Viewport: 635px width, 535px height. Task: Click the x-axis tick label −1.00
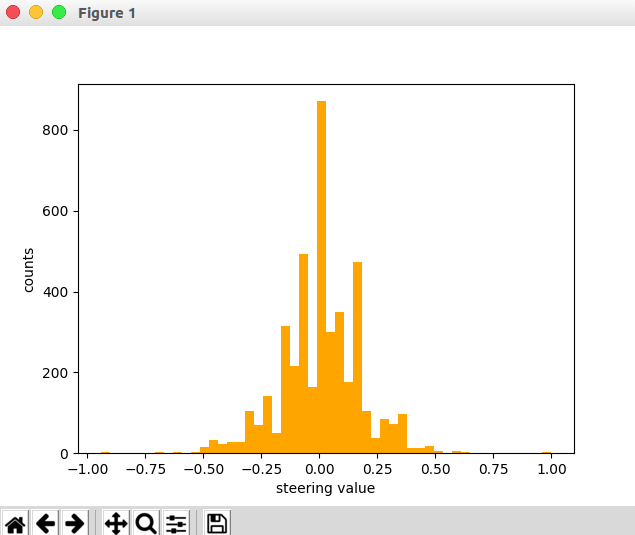[x=88, y=469]
